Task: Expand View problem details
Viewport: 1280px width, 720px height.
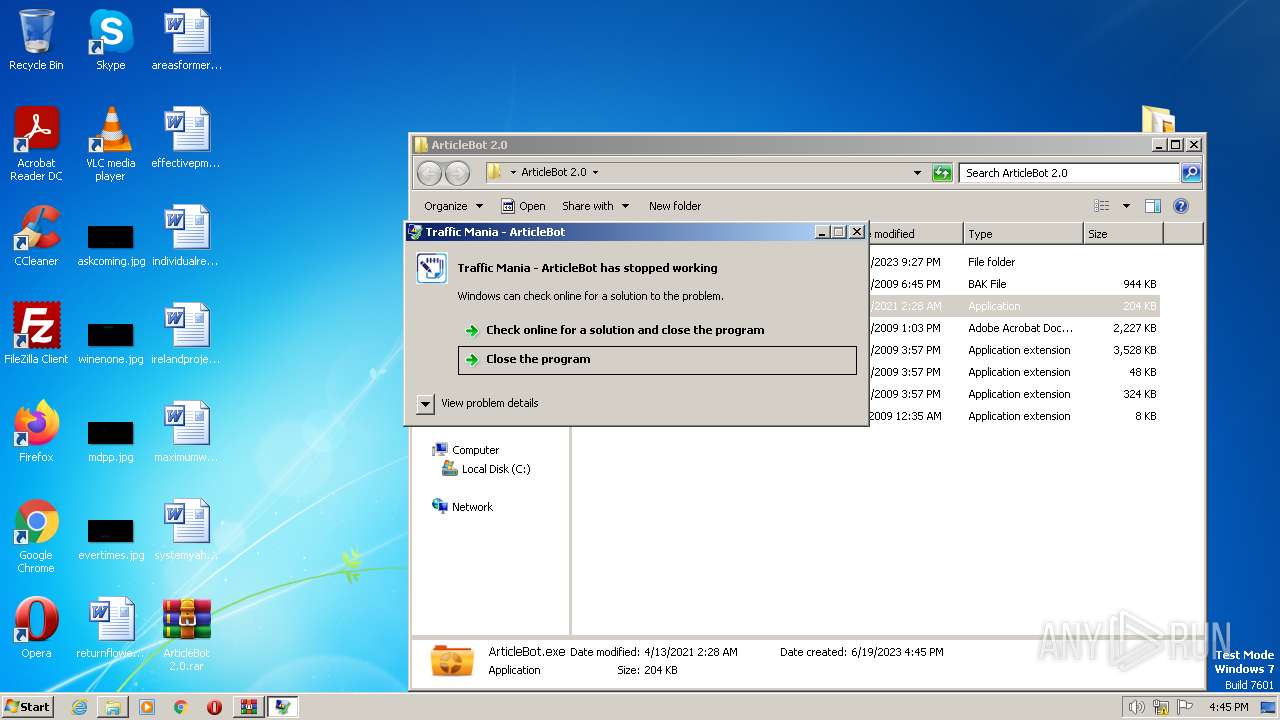Action: [x=478, y=403]
